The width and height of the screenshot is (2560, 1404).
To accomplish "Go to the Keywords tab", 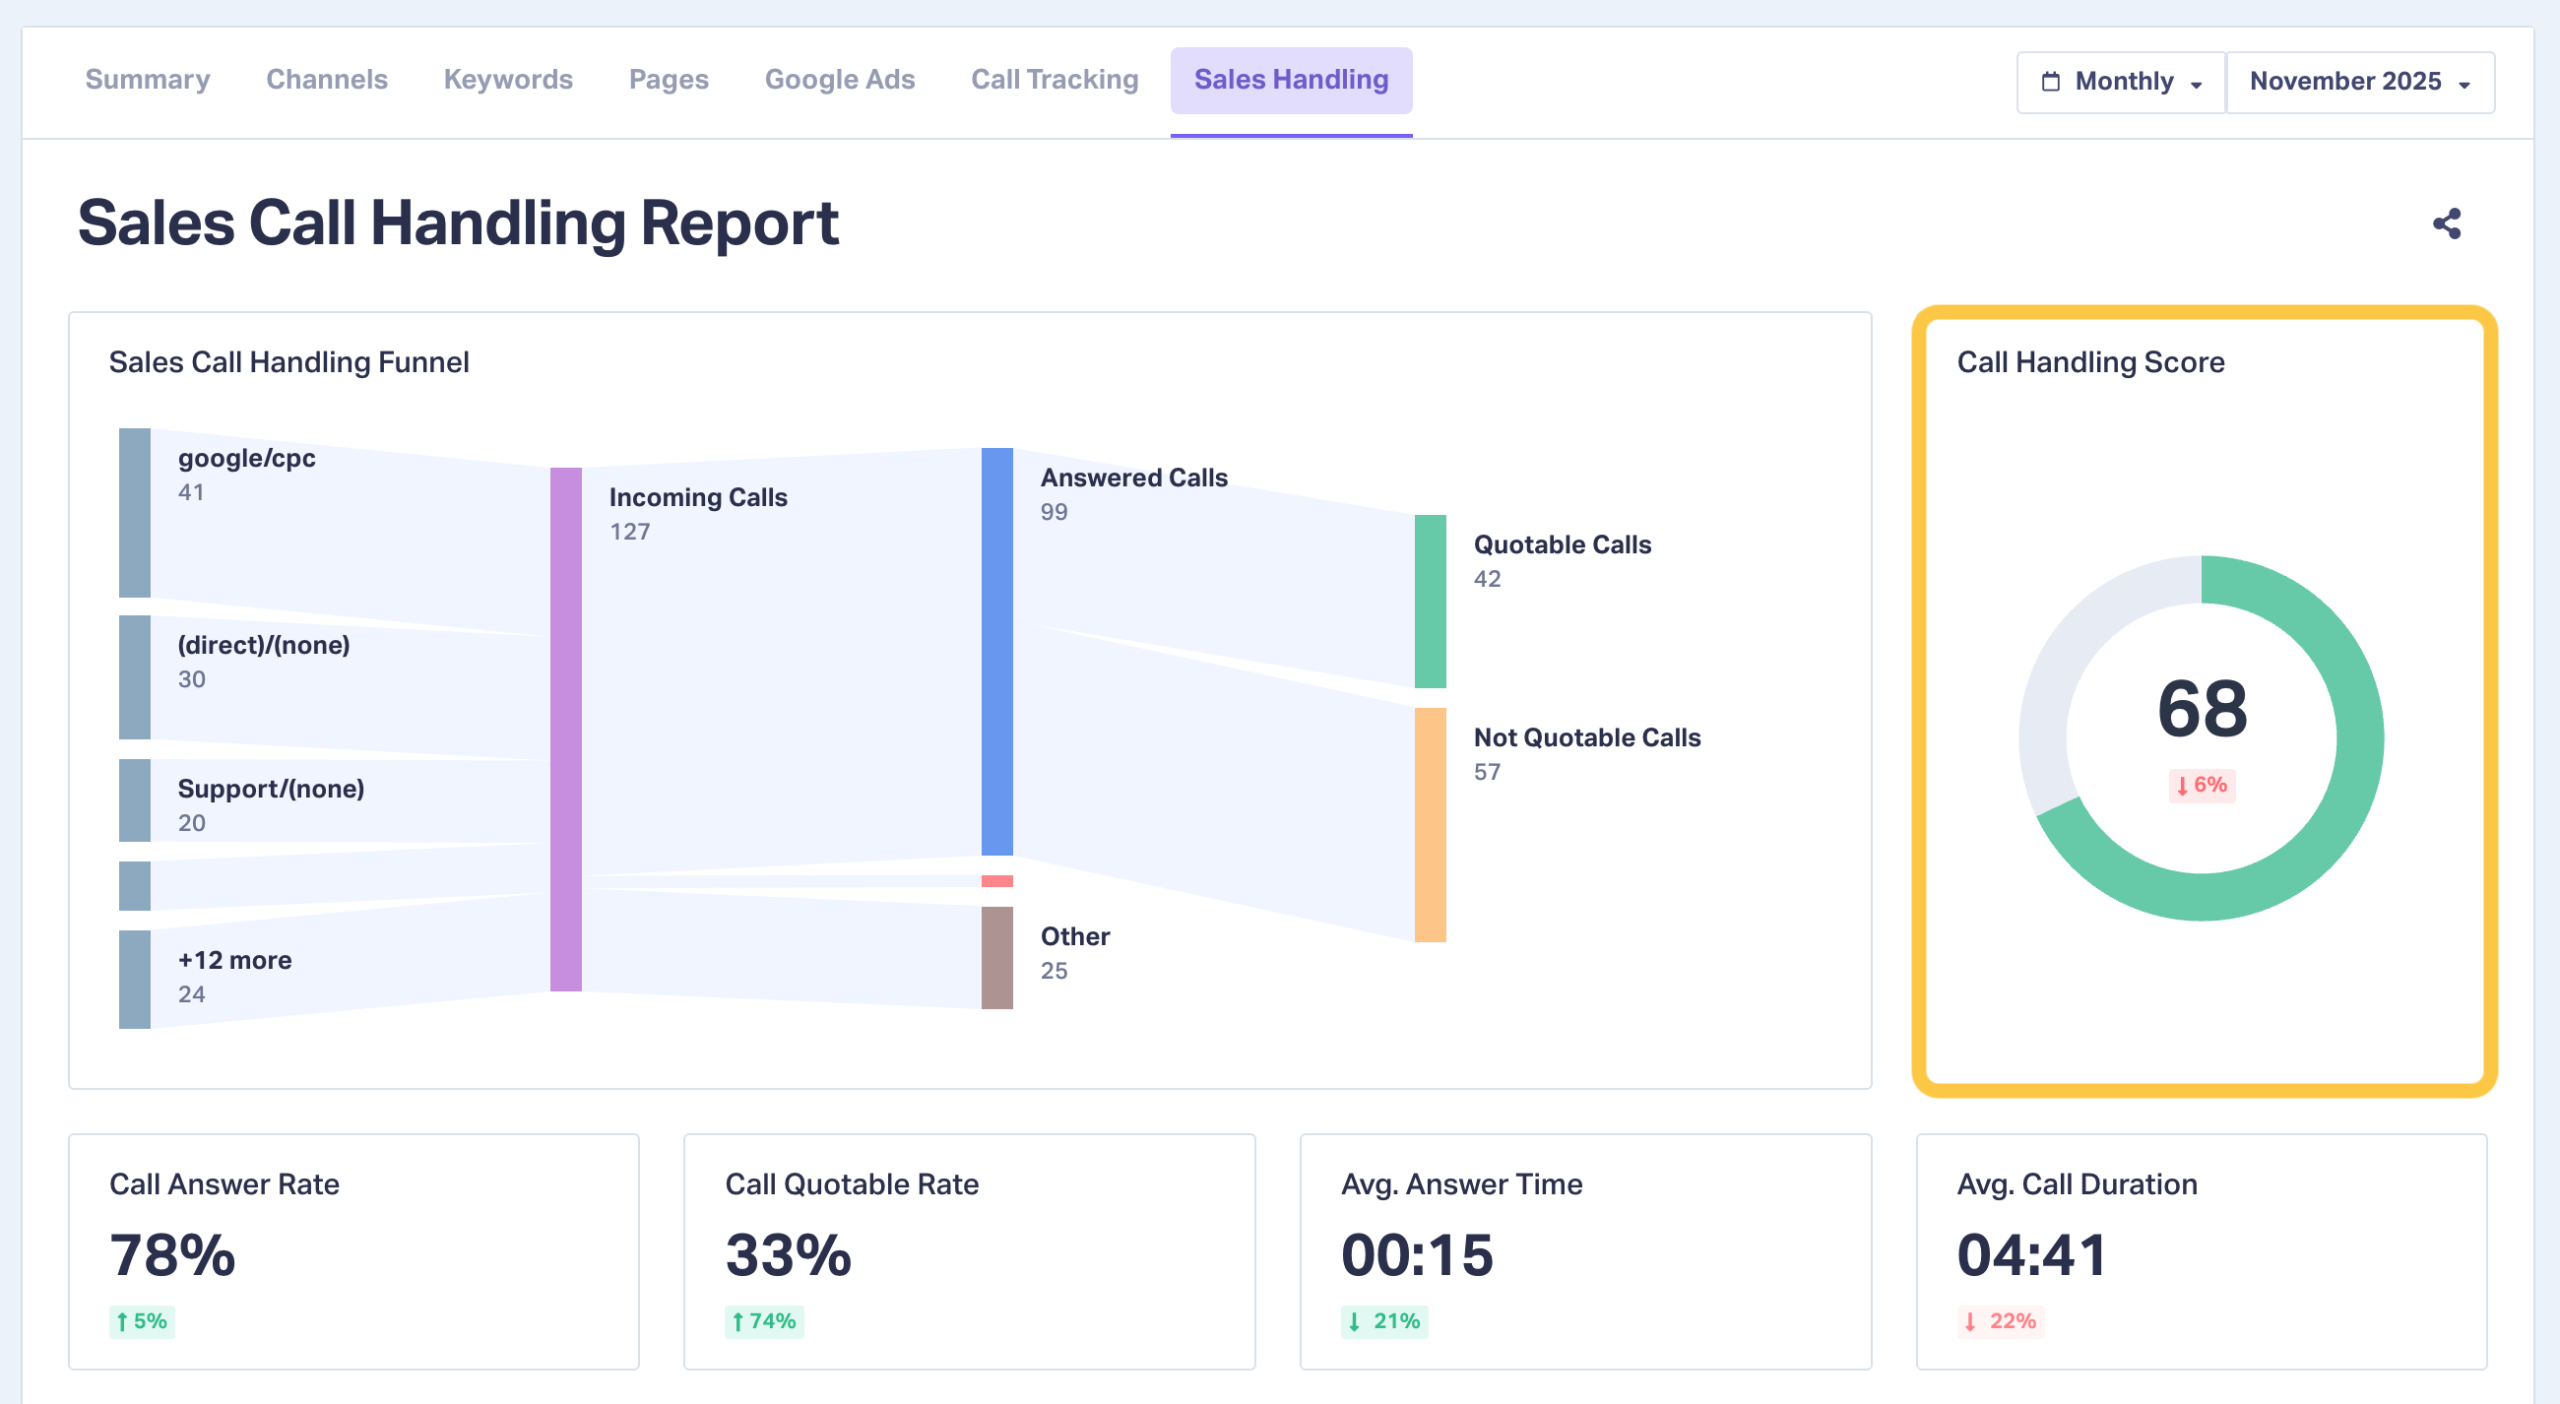I will (508, 80).
